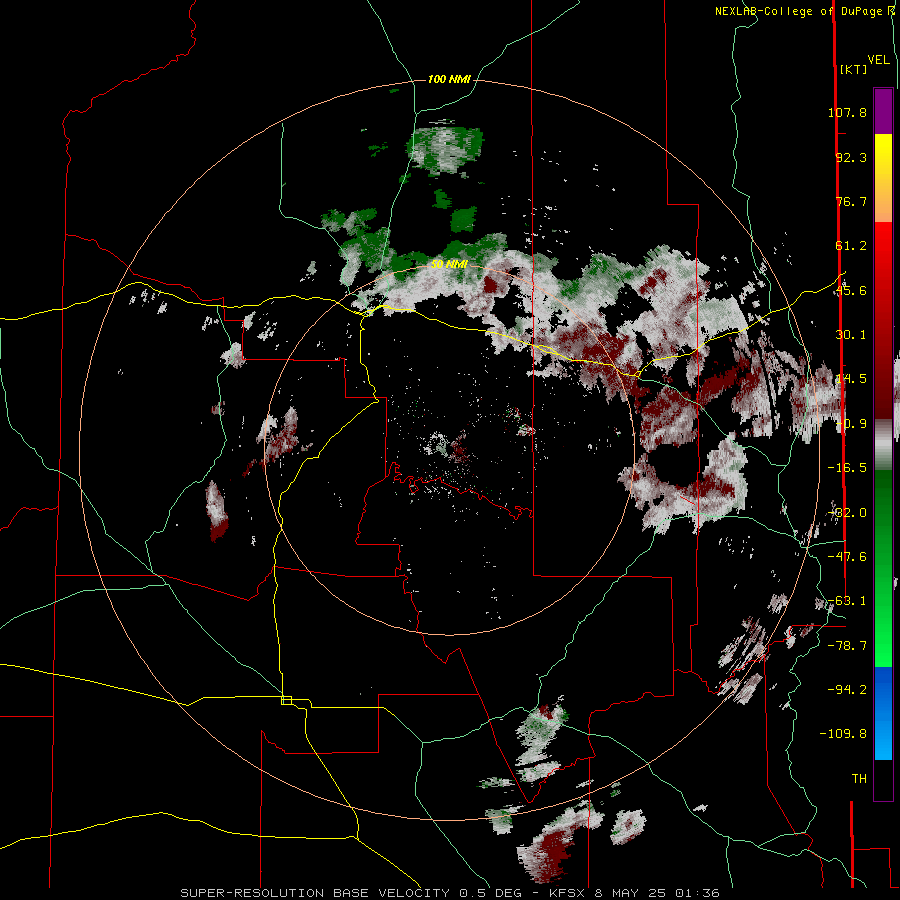Image resolution: width=900 pixels, height=900 pixels.
Task: Click the 61.2 value on the velocity scale
Action: coord(851,246)
